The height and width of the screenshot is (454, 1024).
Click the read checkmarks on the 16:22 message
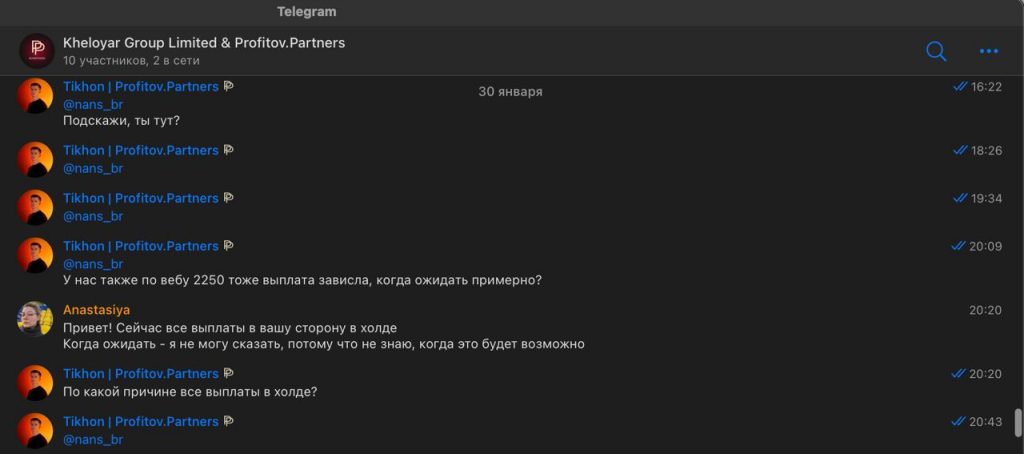point(960,87)
